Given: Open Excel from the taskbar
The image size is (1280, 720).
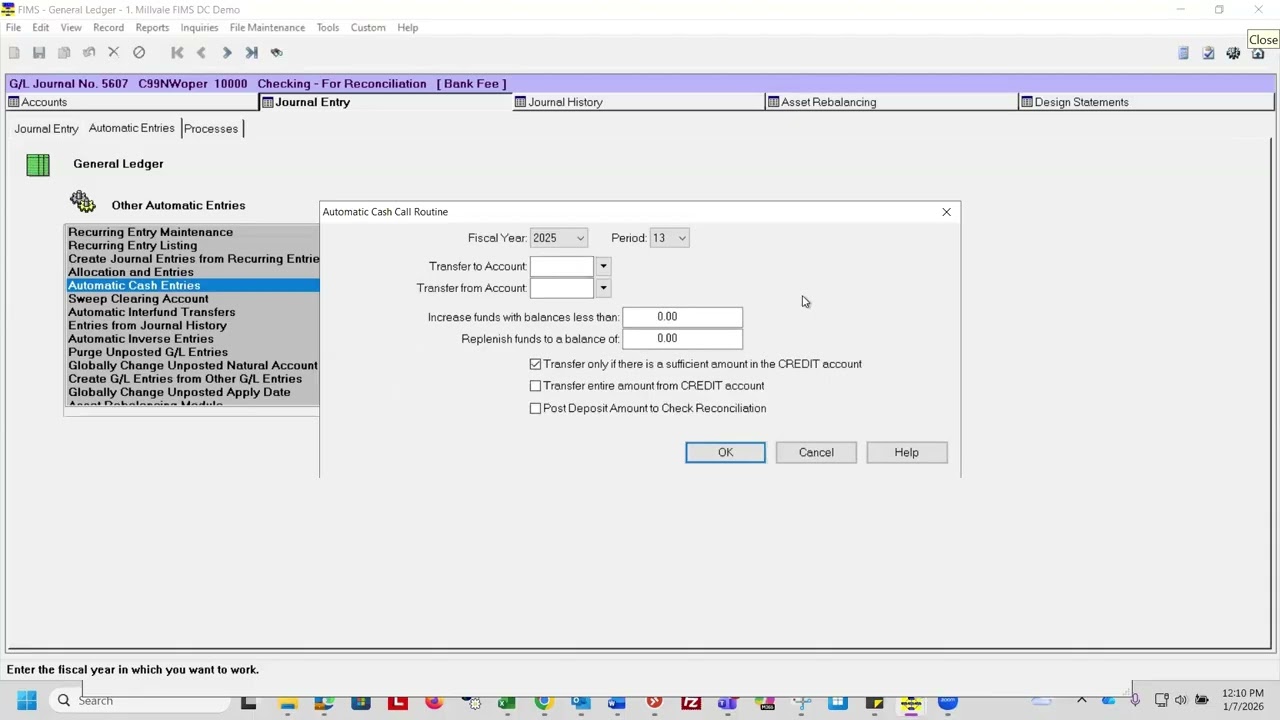Looking at the screenshot, I should tap(507, 702).
